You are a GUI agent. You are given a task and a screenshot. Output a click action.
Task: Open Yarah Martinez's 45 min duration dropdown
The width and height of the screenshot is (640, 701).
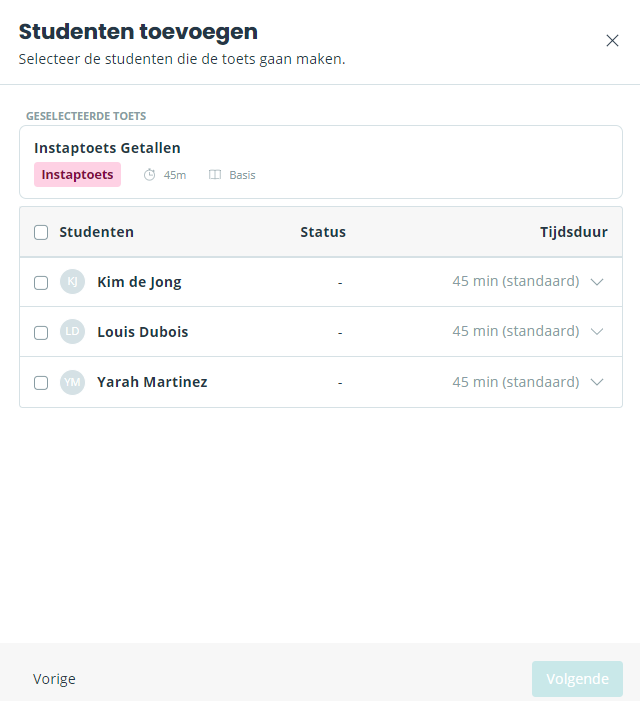click(x=528, y=382)
